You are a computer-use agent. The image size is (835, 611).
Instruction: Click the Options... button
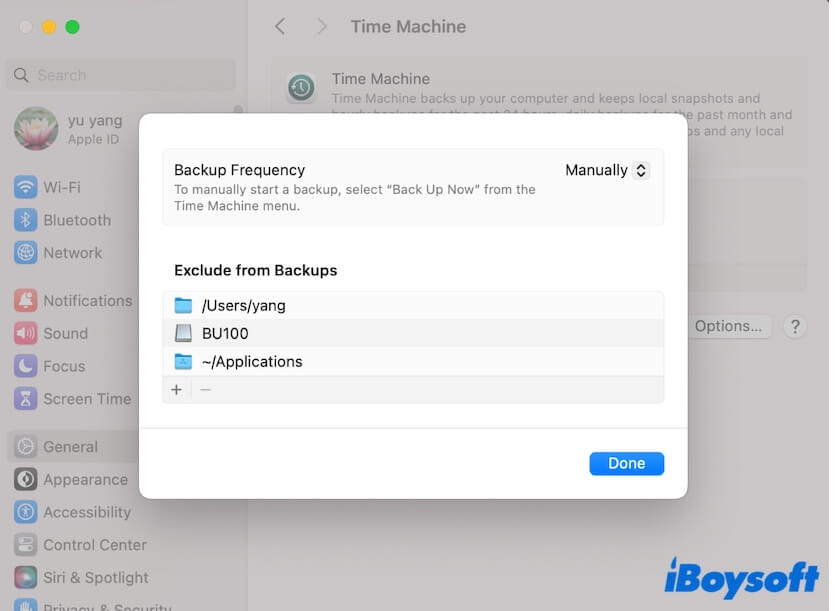click(x=728, y=326)
